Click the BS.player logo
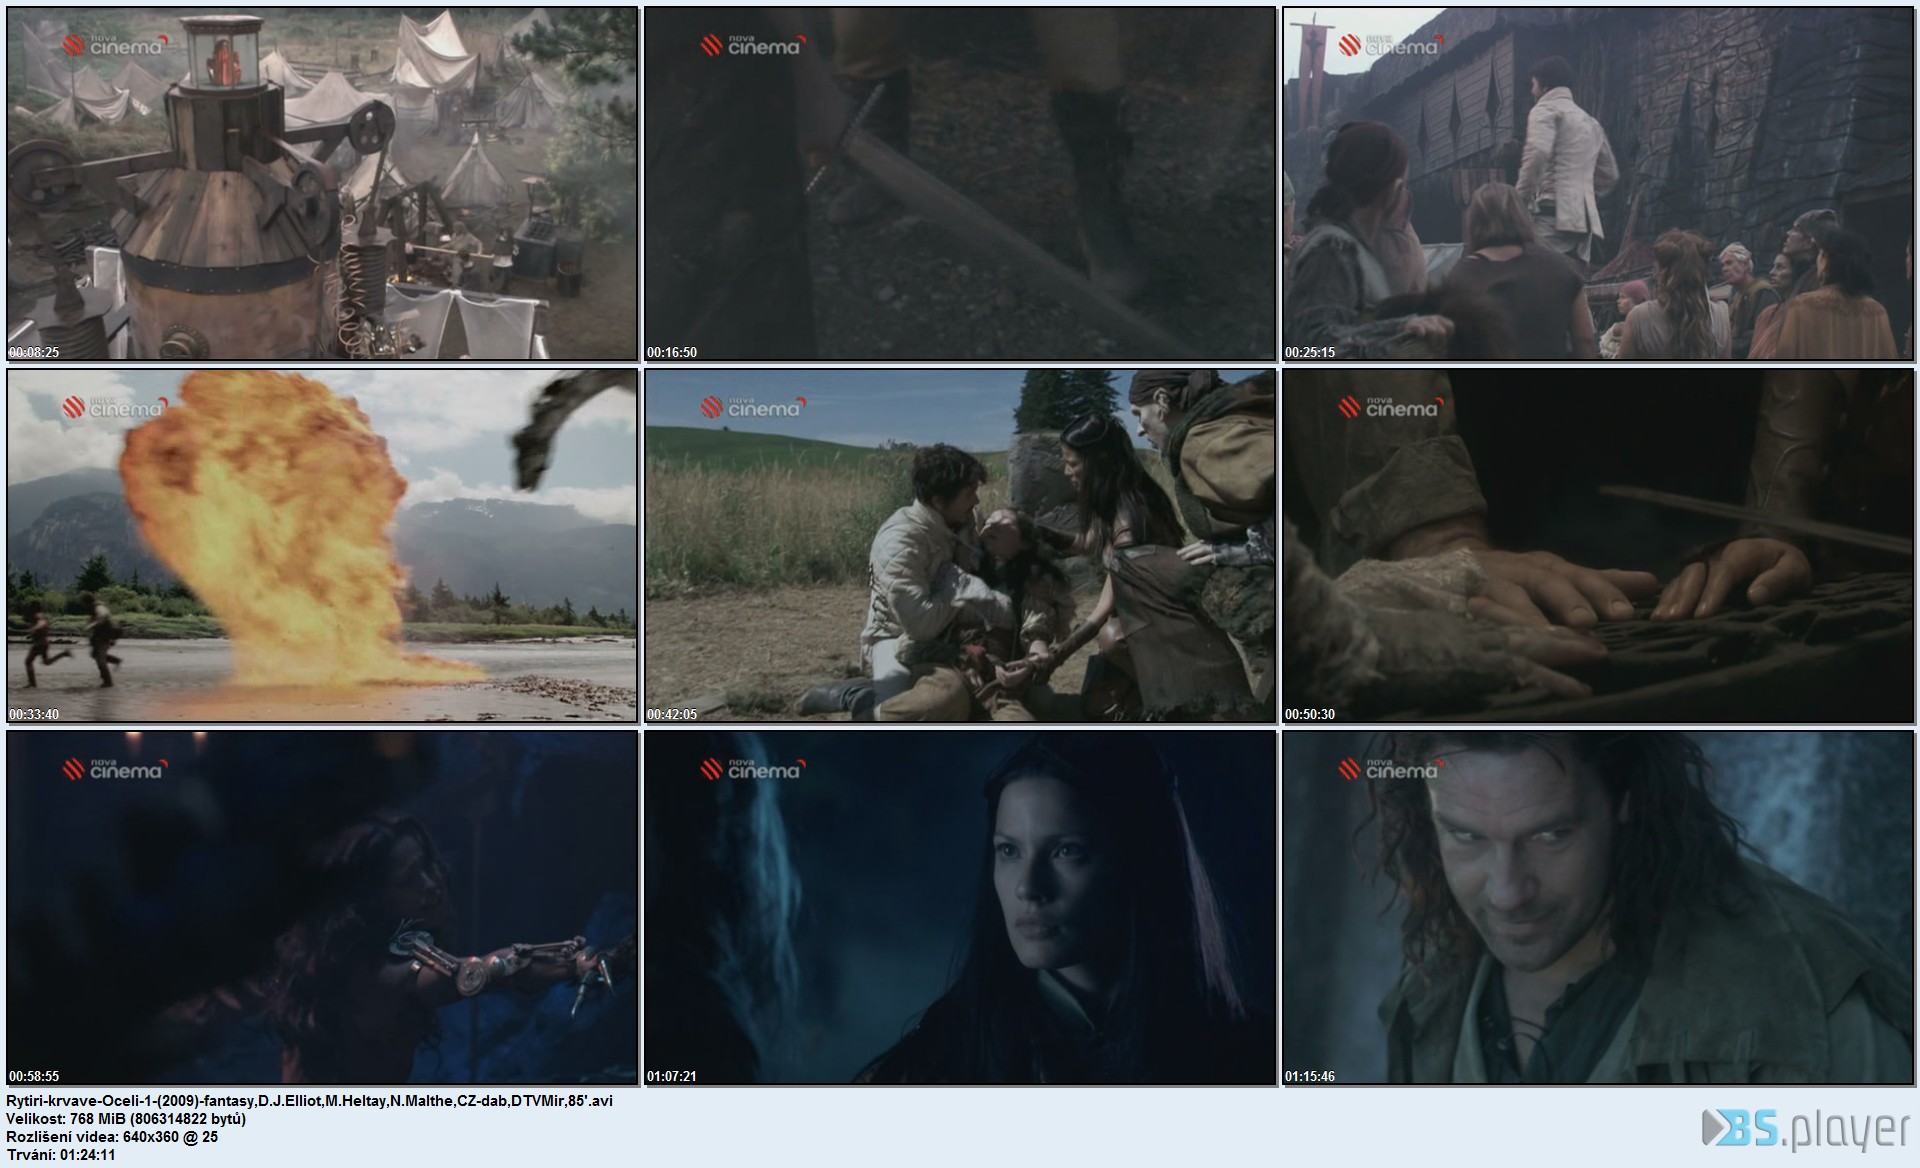Viewport: 1920px width, 1168px height. (x=1805, y=1129)
